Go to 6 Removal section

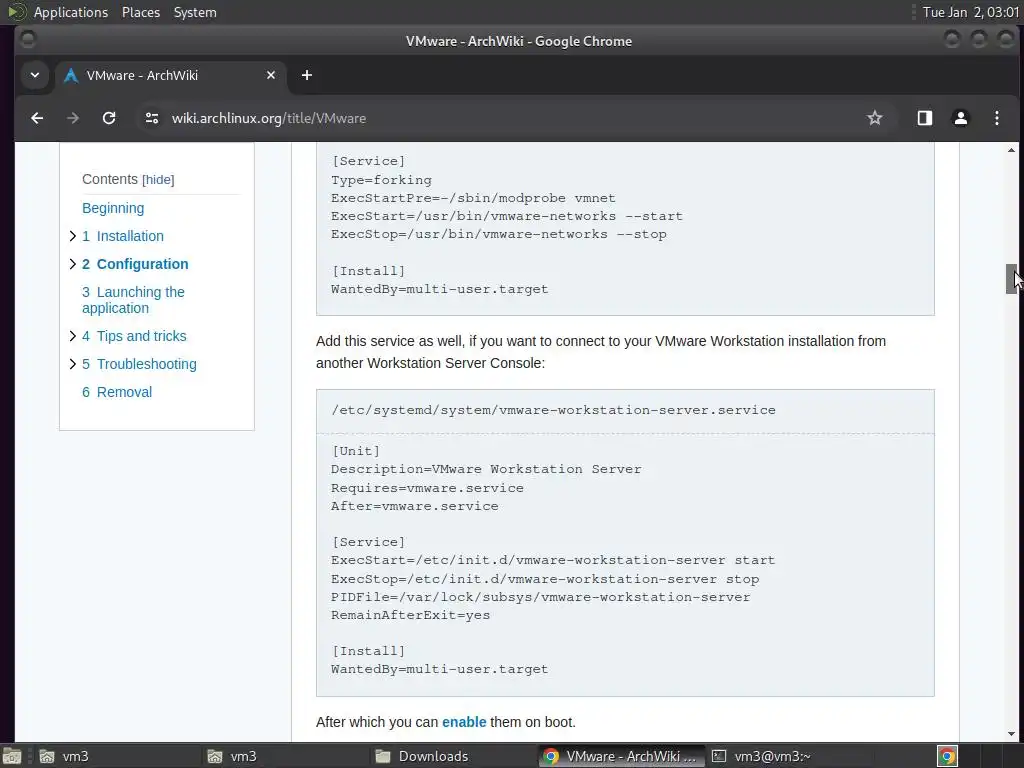117,392
